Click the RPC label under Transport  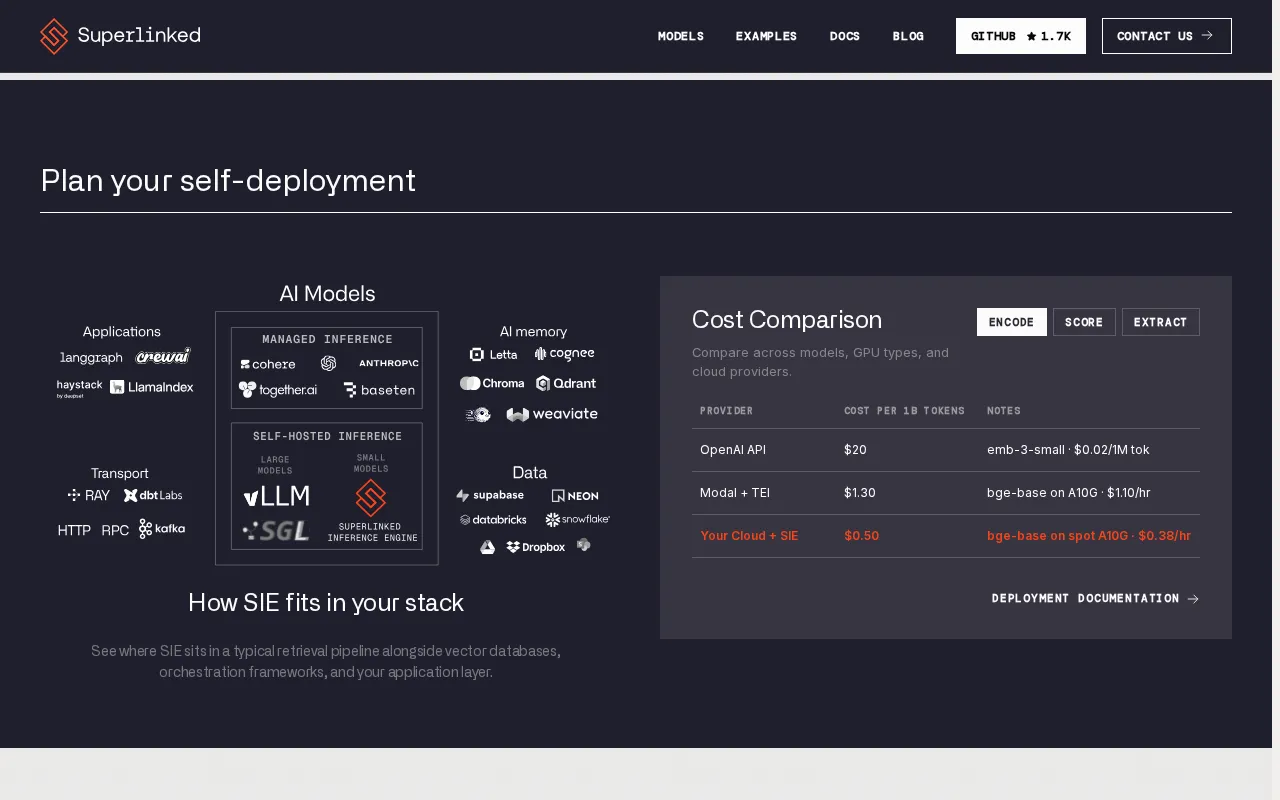(x=115, y=530)
